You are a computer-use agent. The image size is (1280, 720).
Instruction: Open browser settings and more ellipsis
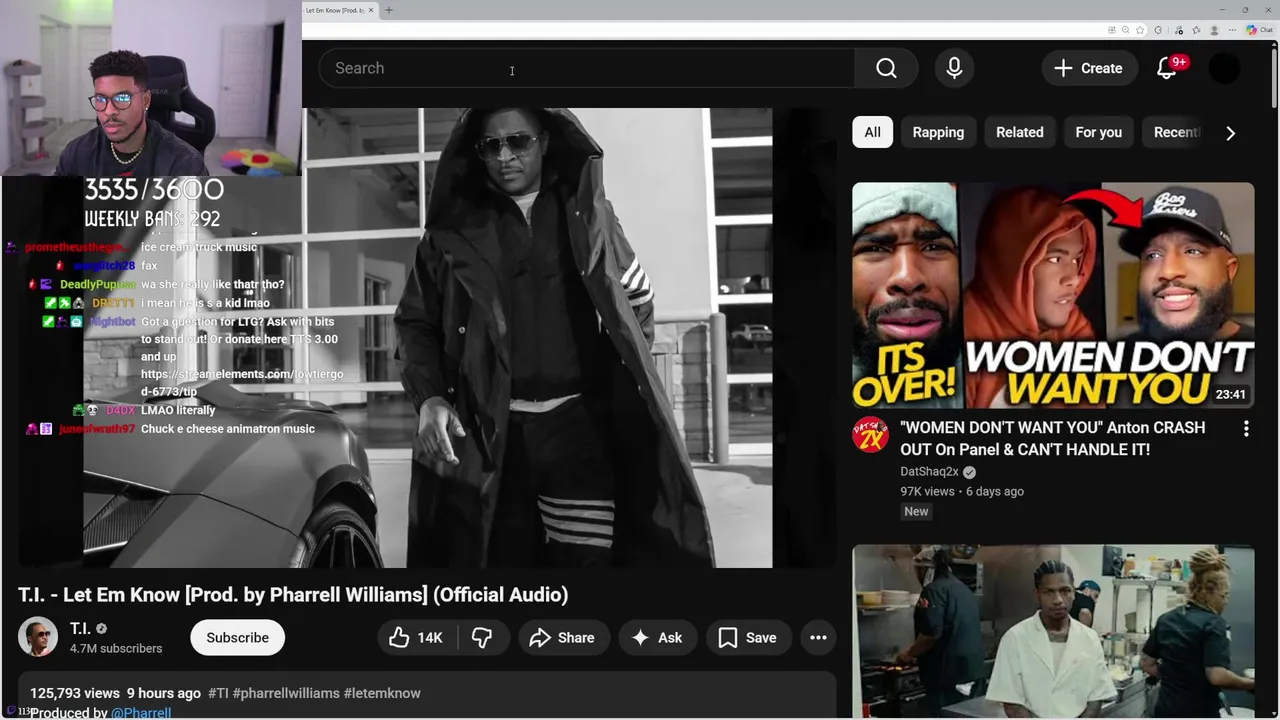coord(1232,30)
